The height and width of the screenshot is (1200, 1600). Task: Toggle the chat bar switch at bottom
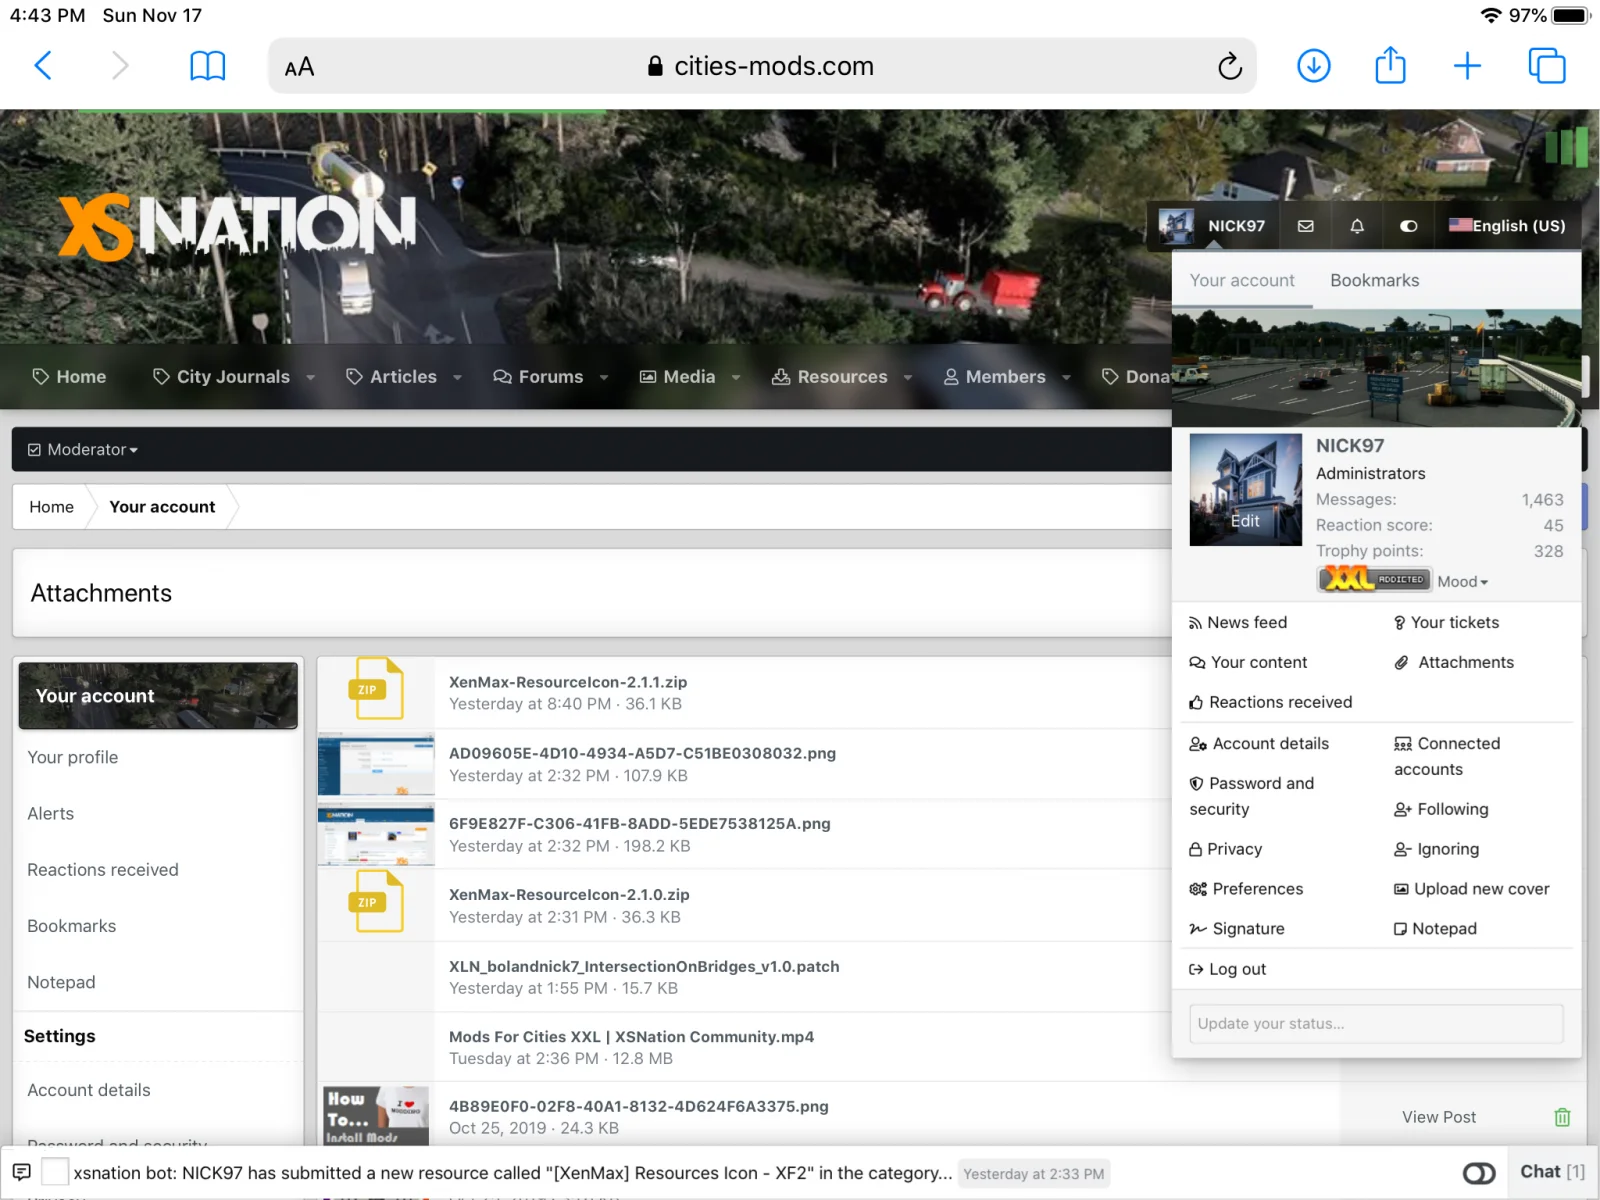click(1479, 1173)
